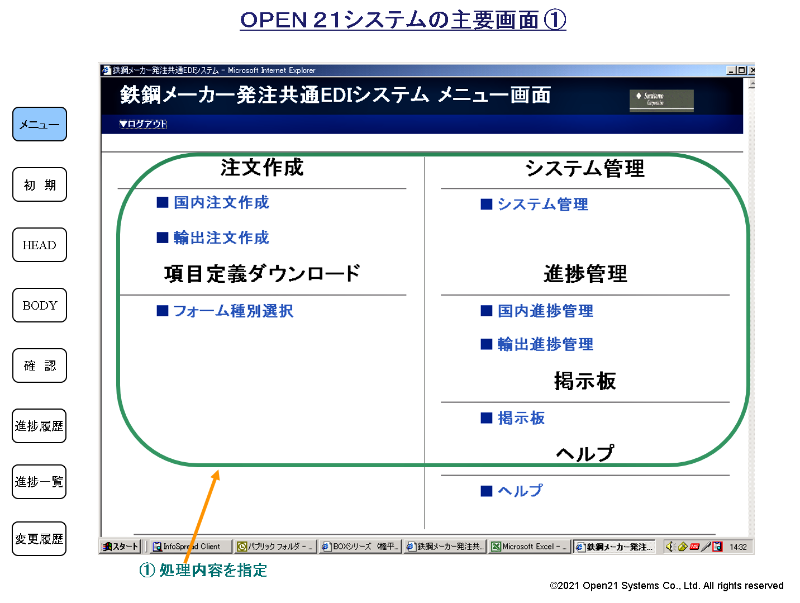Click the 初期 button in the left sidebar

pyautogui.click(x=39, y=185)
